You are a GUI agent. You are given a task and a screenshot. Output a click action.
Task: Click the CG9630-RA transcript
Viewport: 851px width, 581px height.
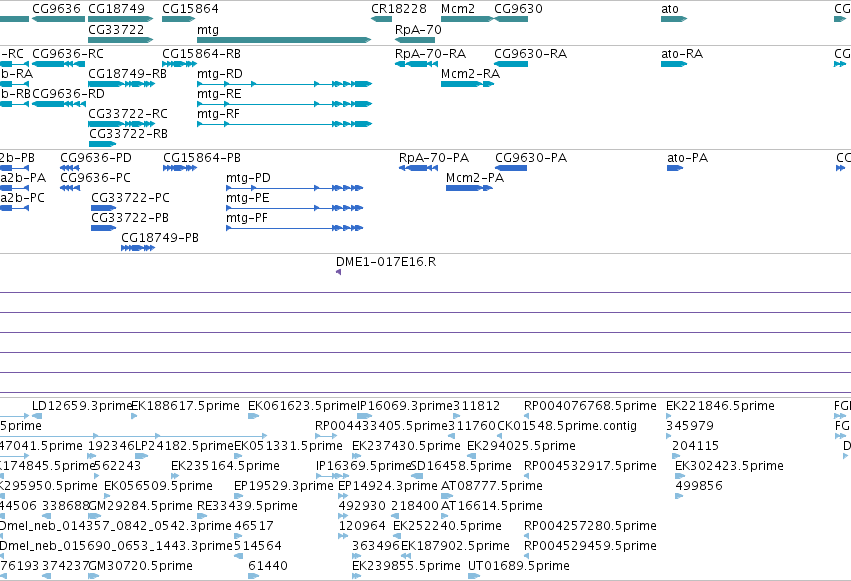pyautogui.click(x=511, y=64)
